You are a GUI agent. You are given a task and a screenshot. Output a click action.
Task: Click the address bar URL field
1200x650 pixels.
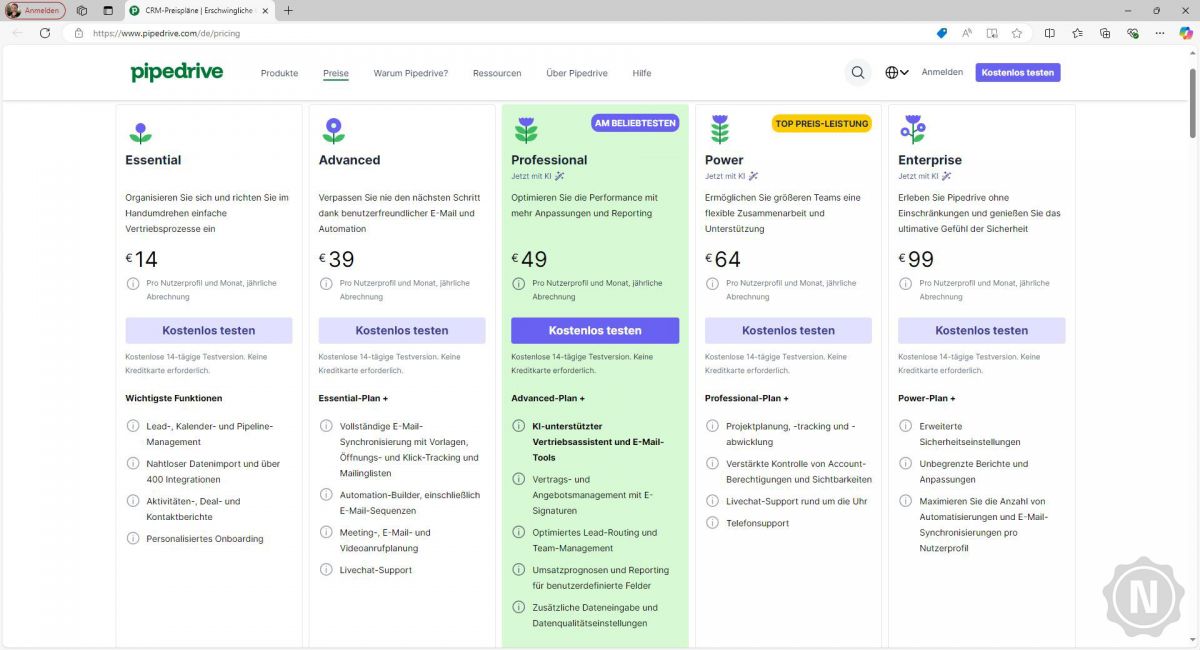pyautogui.click(x=500, y=33)
